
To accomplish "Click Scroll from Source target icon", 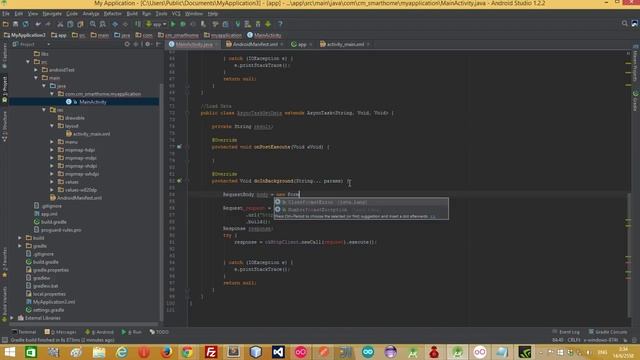I will (x=127, y=44).
